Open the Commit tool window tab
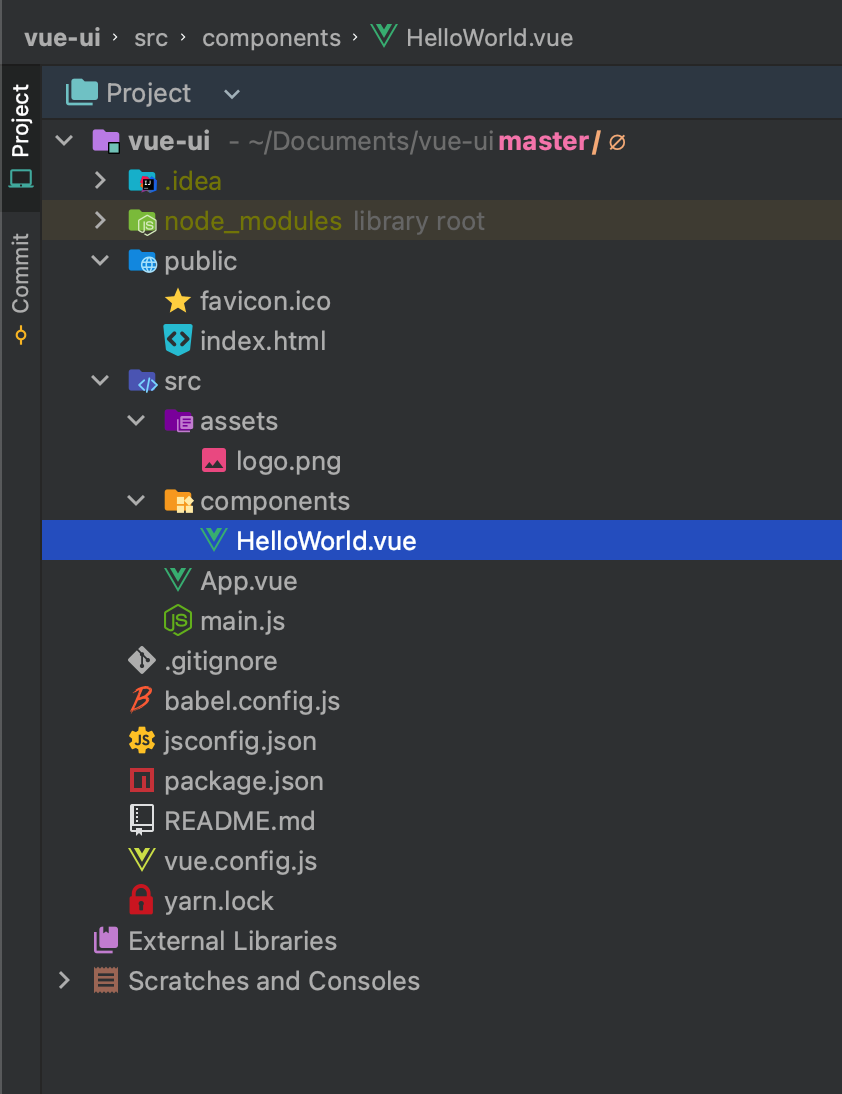 click(x=21, y=288)
